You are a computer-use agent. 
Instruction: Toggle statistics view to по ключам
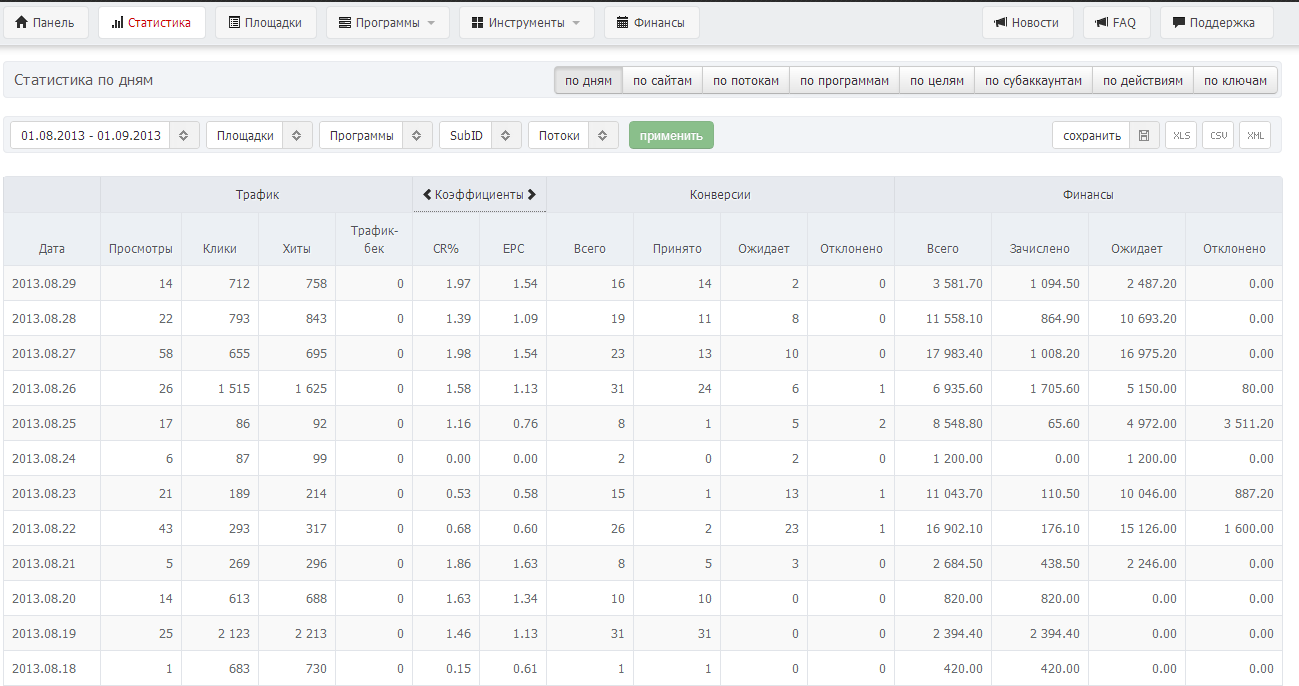tap(1235, 81)
